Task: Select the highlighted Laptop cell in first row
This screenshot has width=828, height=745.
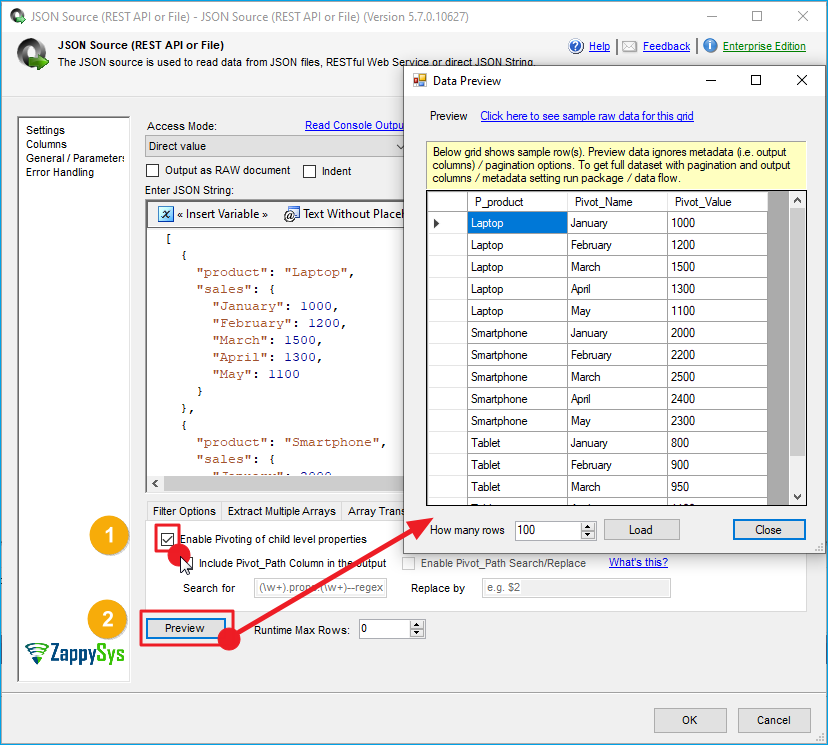Action: point(517,223)
